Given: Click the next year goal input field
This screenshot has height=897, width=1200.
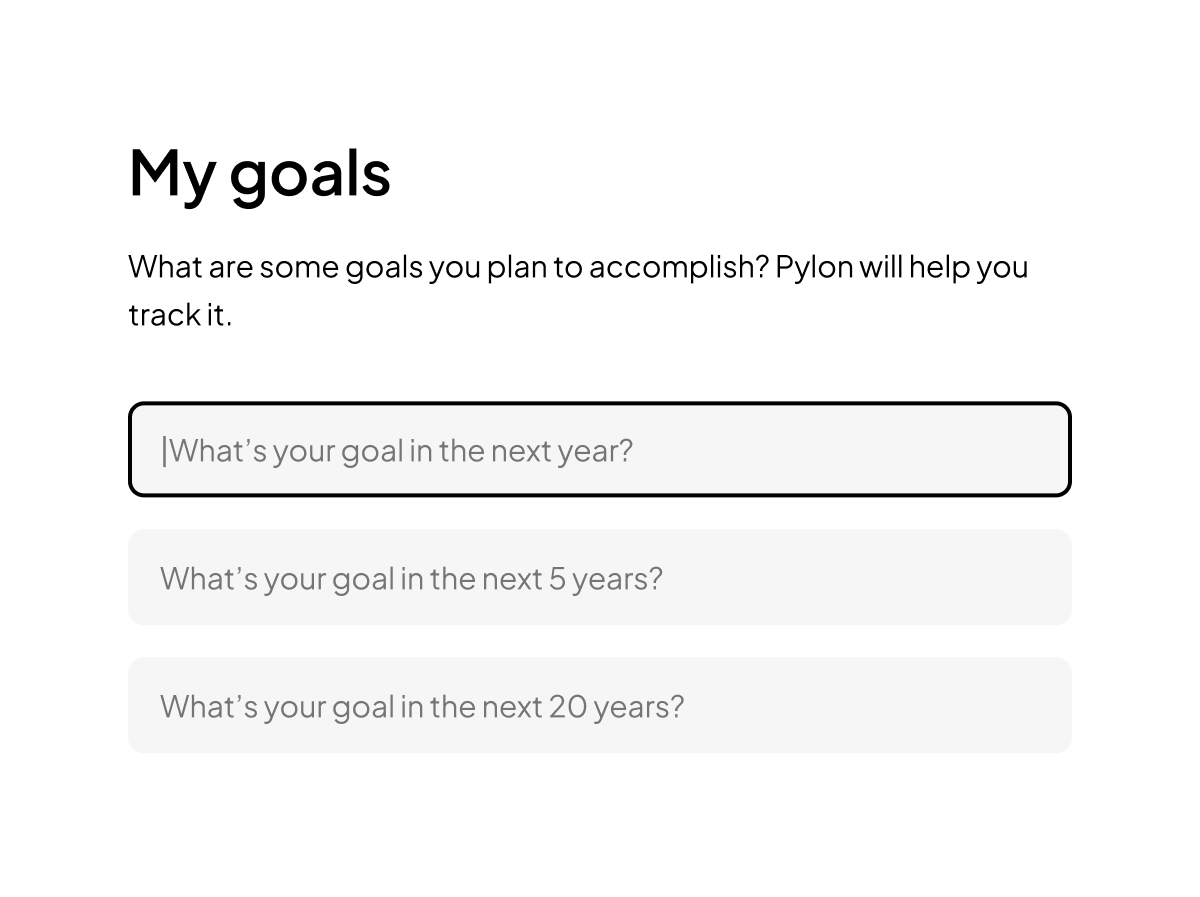Looking at the screenshot, I should (600, 450).
